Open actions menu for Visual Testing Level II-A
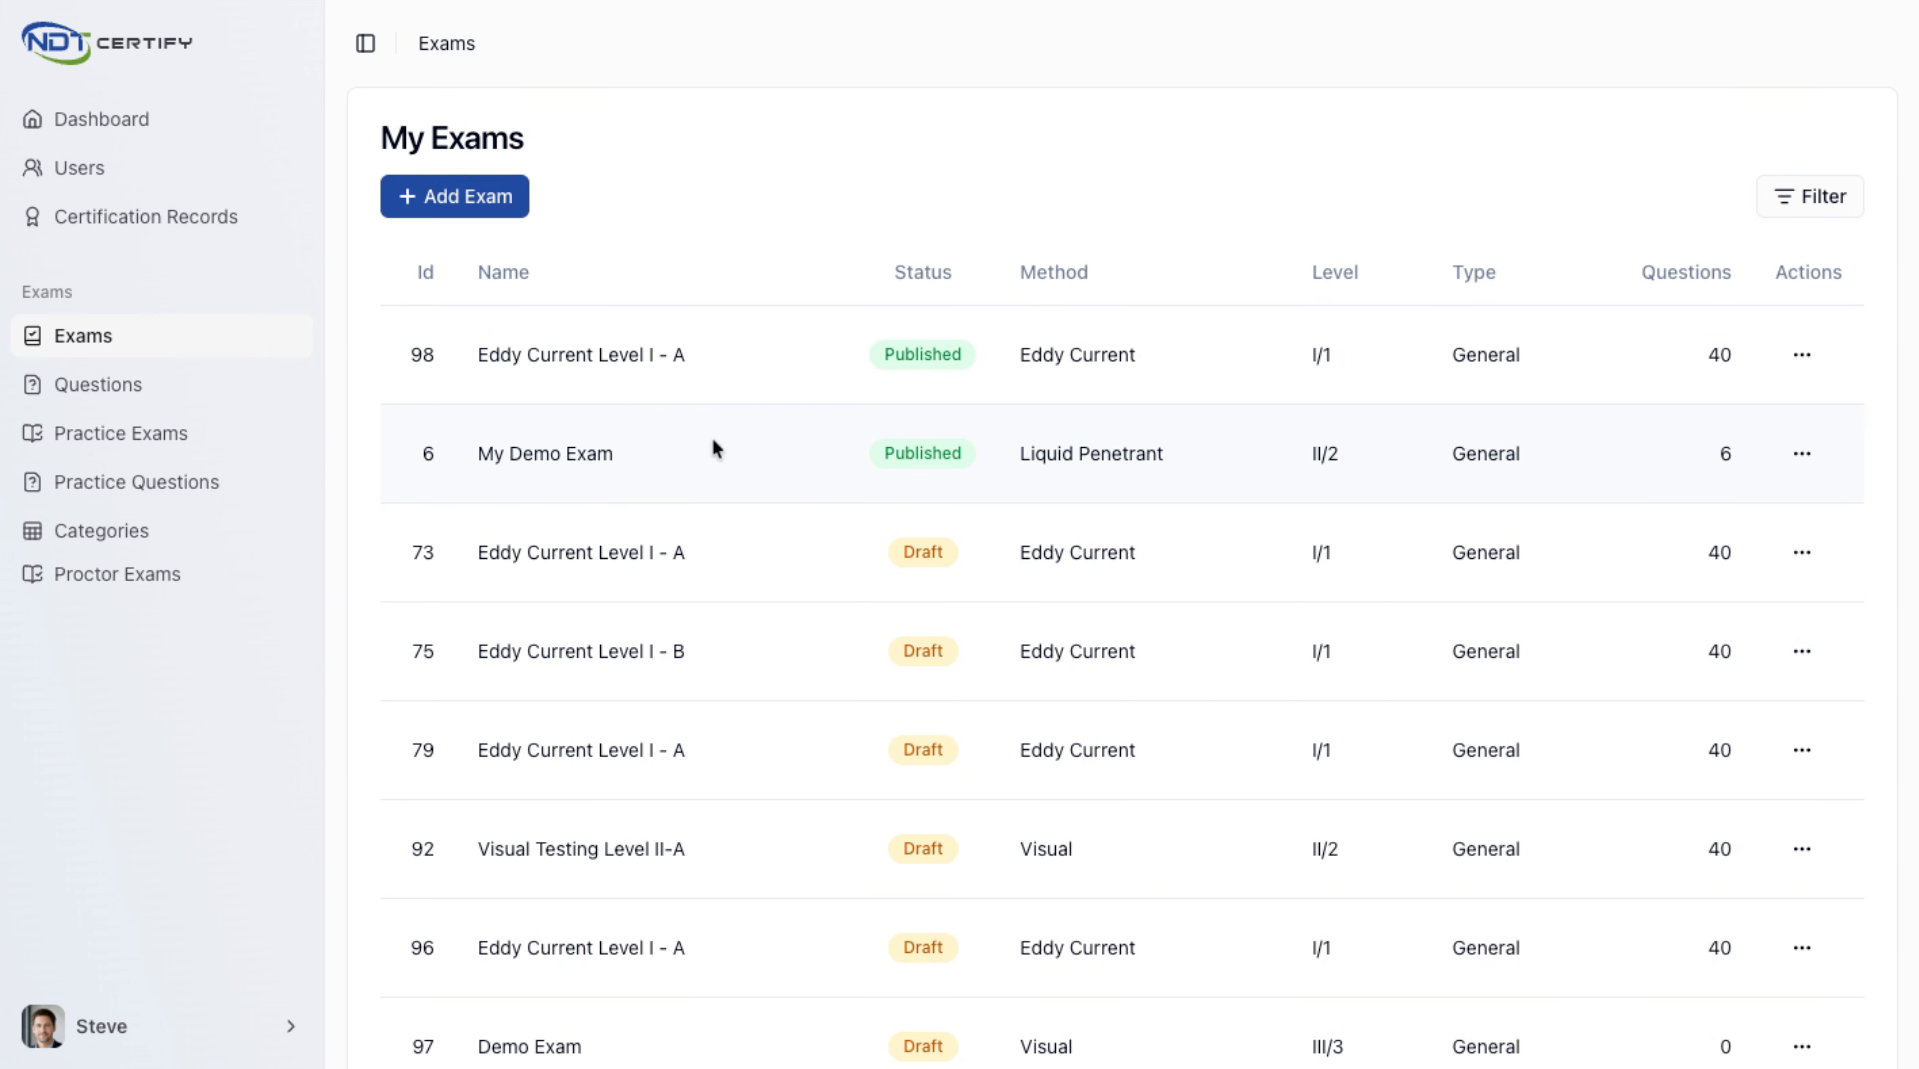The width and height of the screenshot is (1919, 1069). 1801,849
